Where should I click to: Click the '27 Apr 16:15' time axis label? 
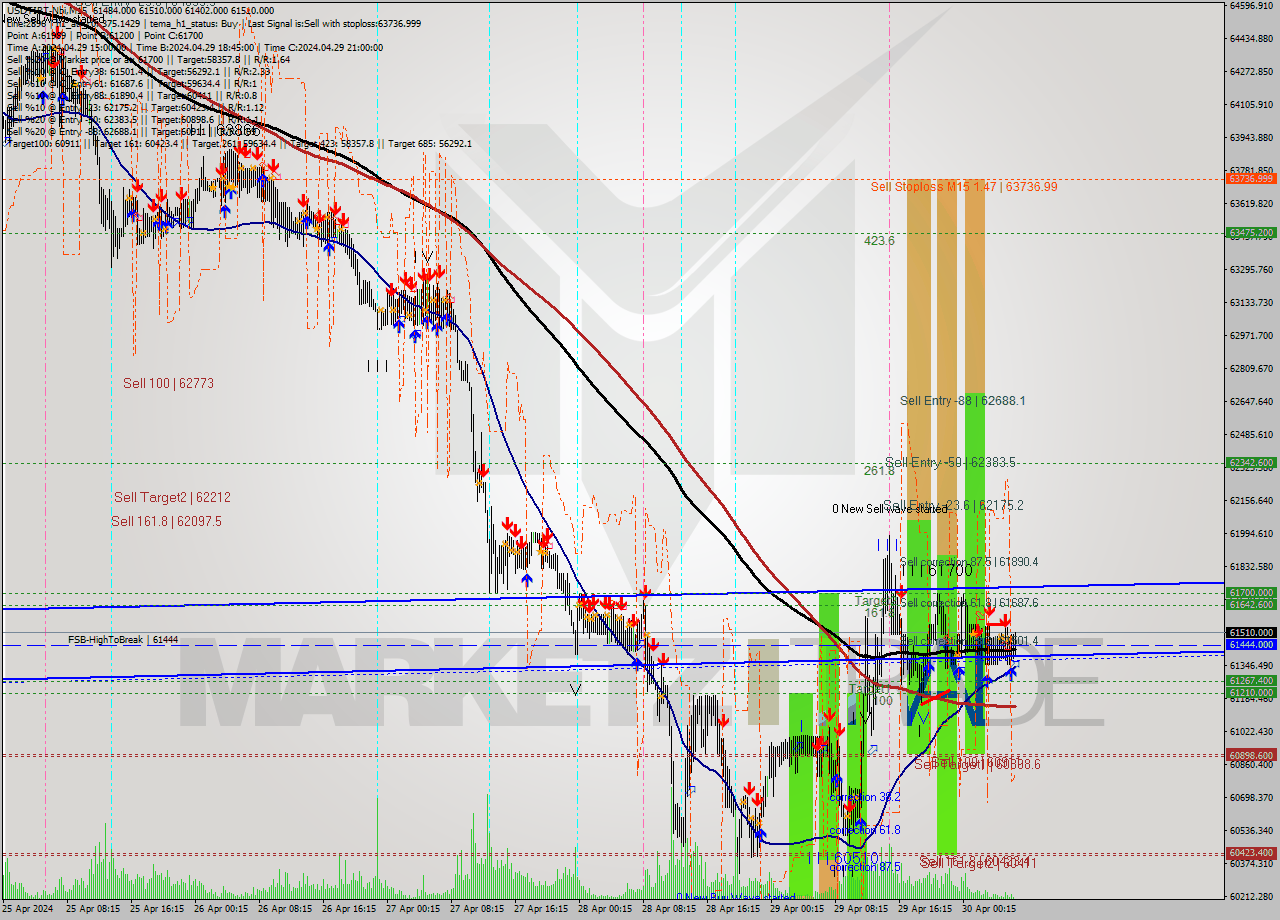pos(540,909)
